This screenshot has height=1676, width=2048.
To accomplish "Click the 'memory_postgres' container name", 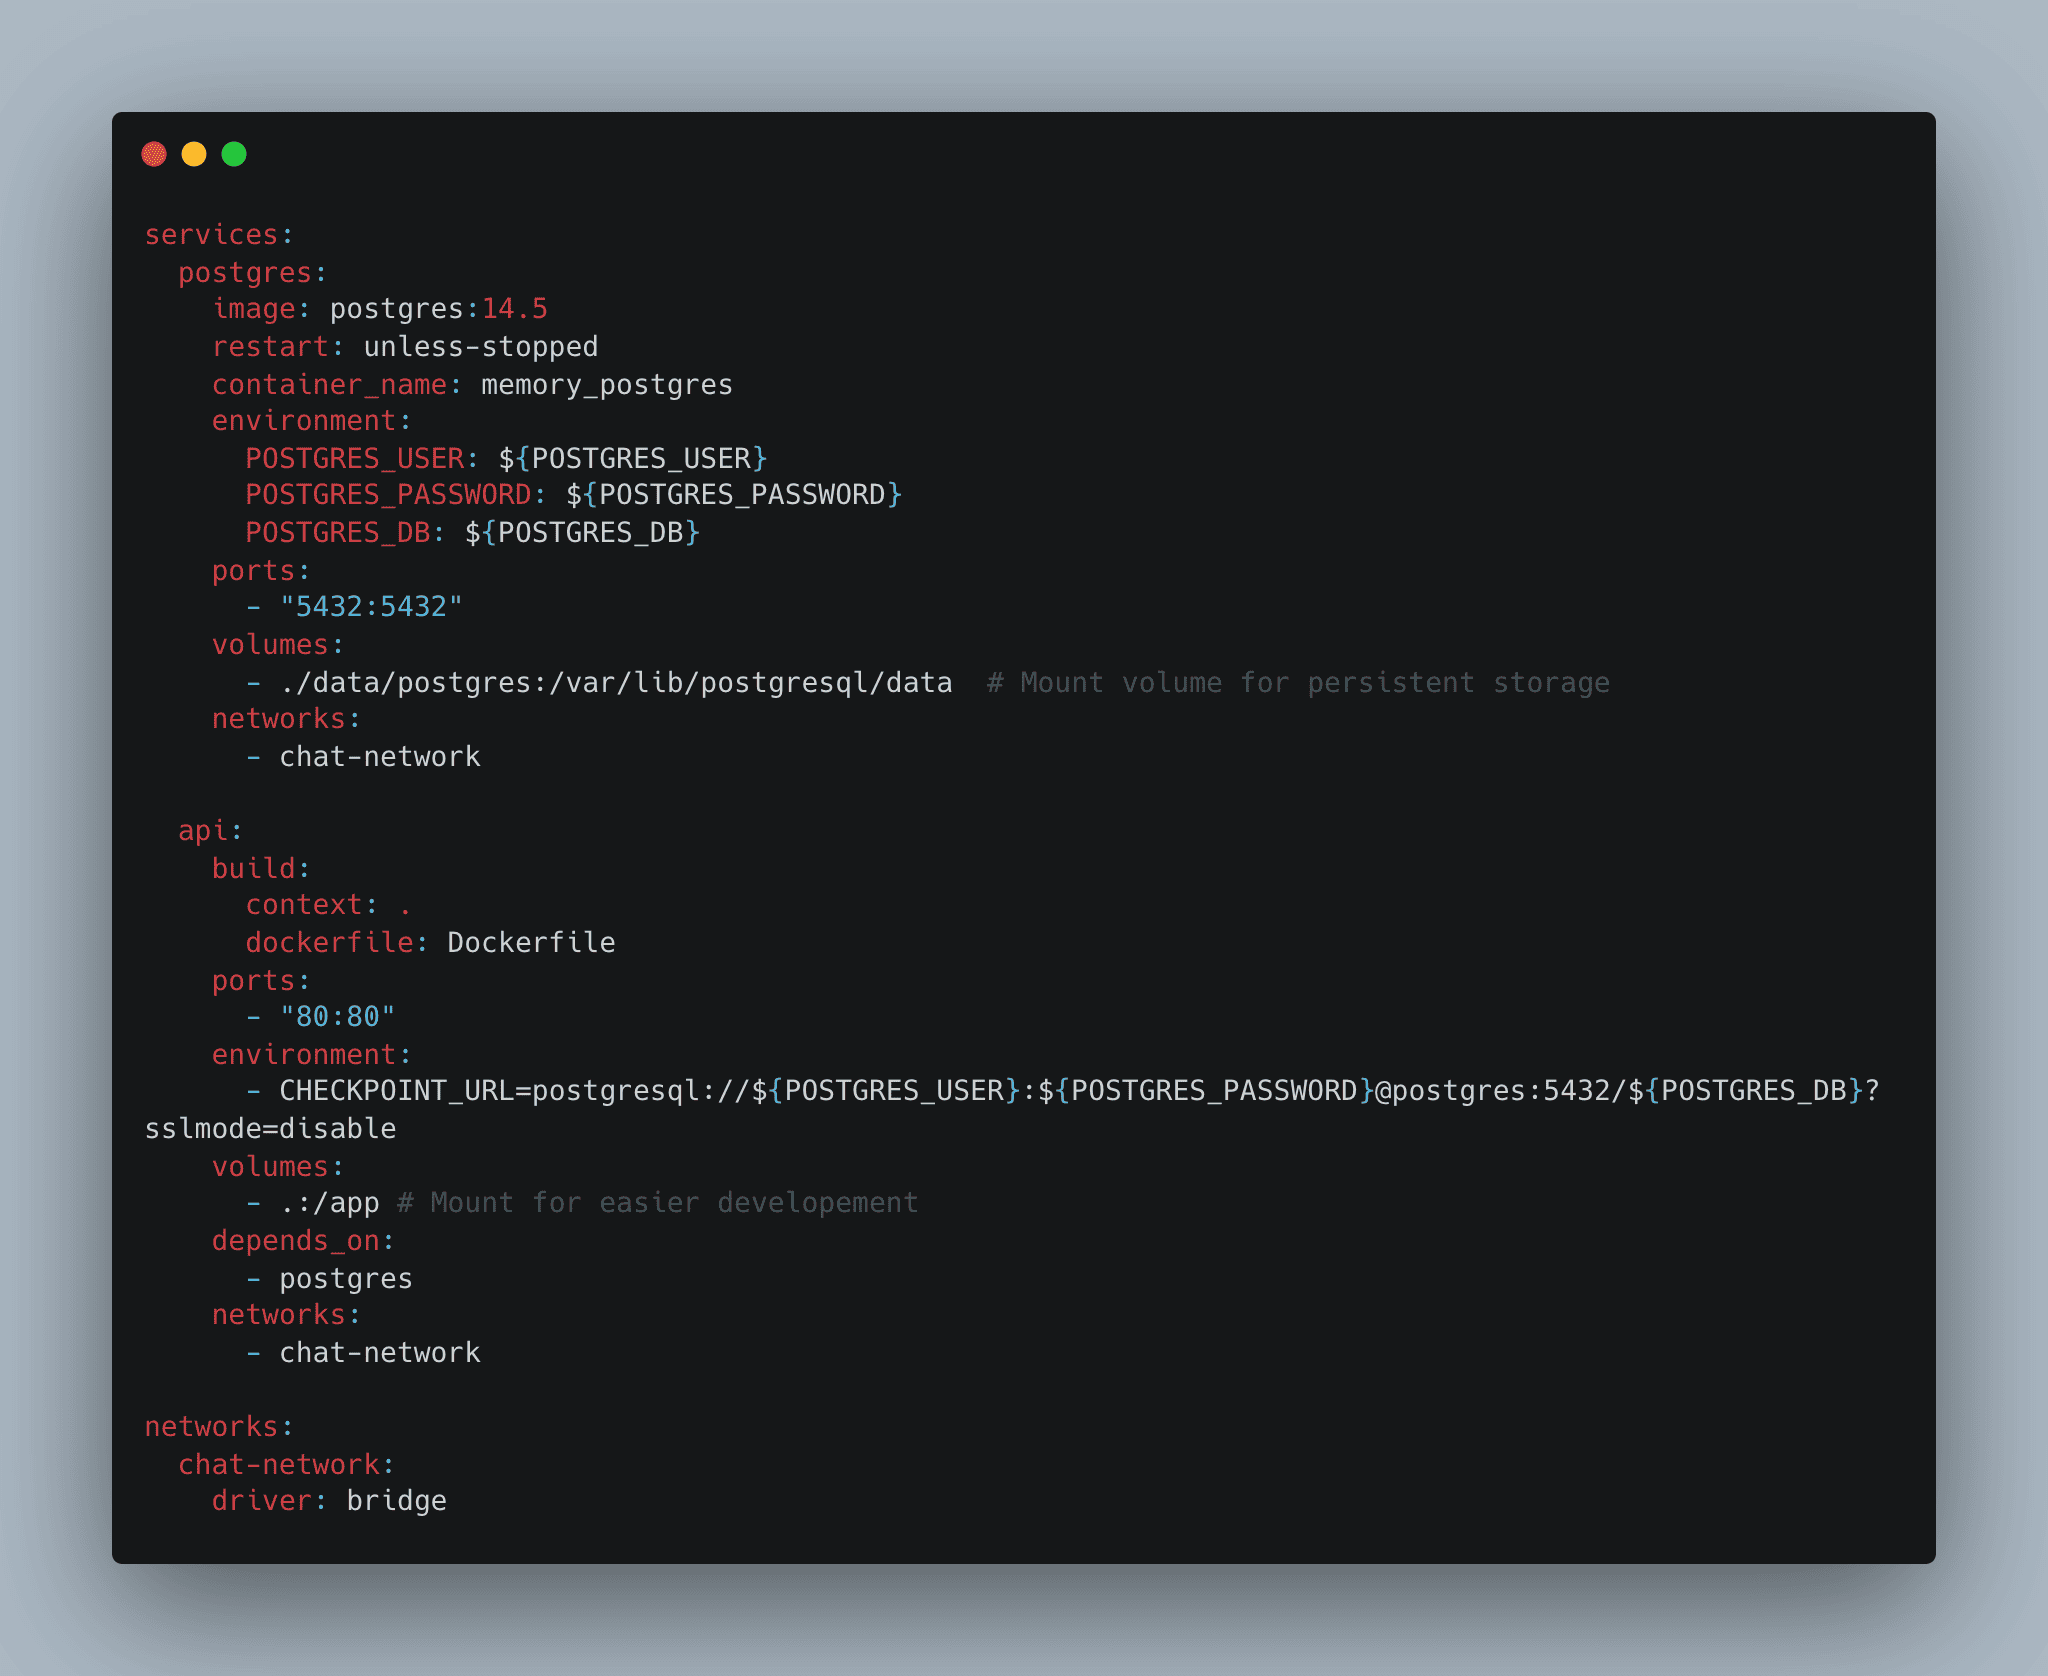I will click(606, 385).
